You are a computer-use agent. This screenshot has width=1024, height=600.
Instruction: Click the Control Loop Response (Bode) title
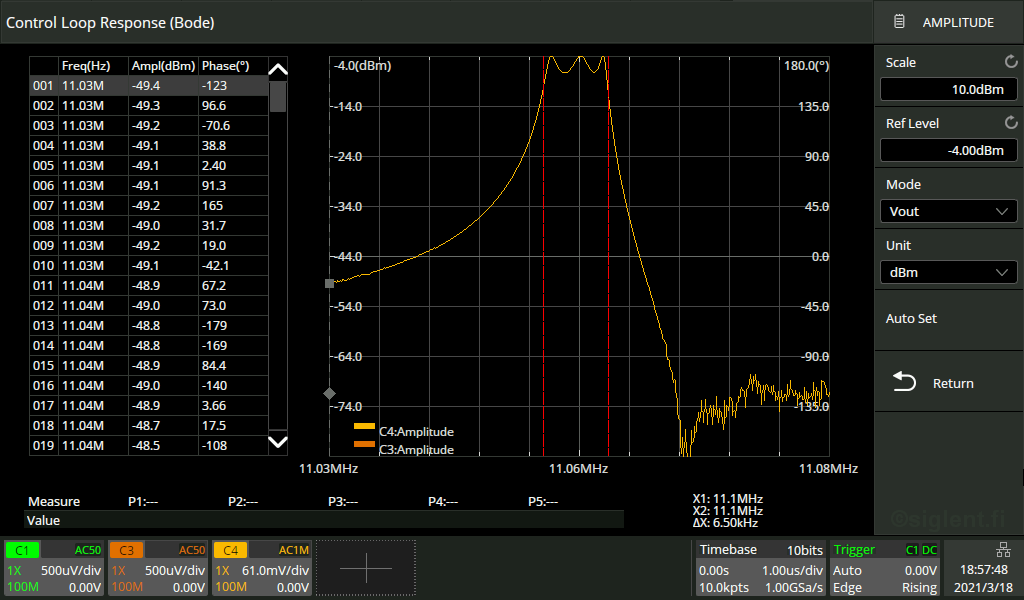click(x=110, y=22)
